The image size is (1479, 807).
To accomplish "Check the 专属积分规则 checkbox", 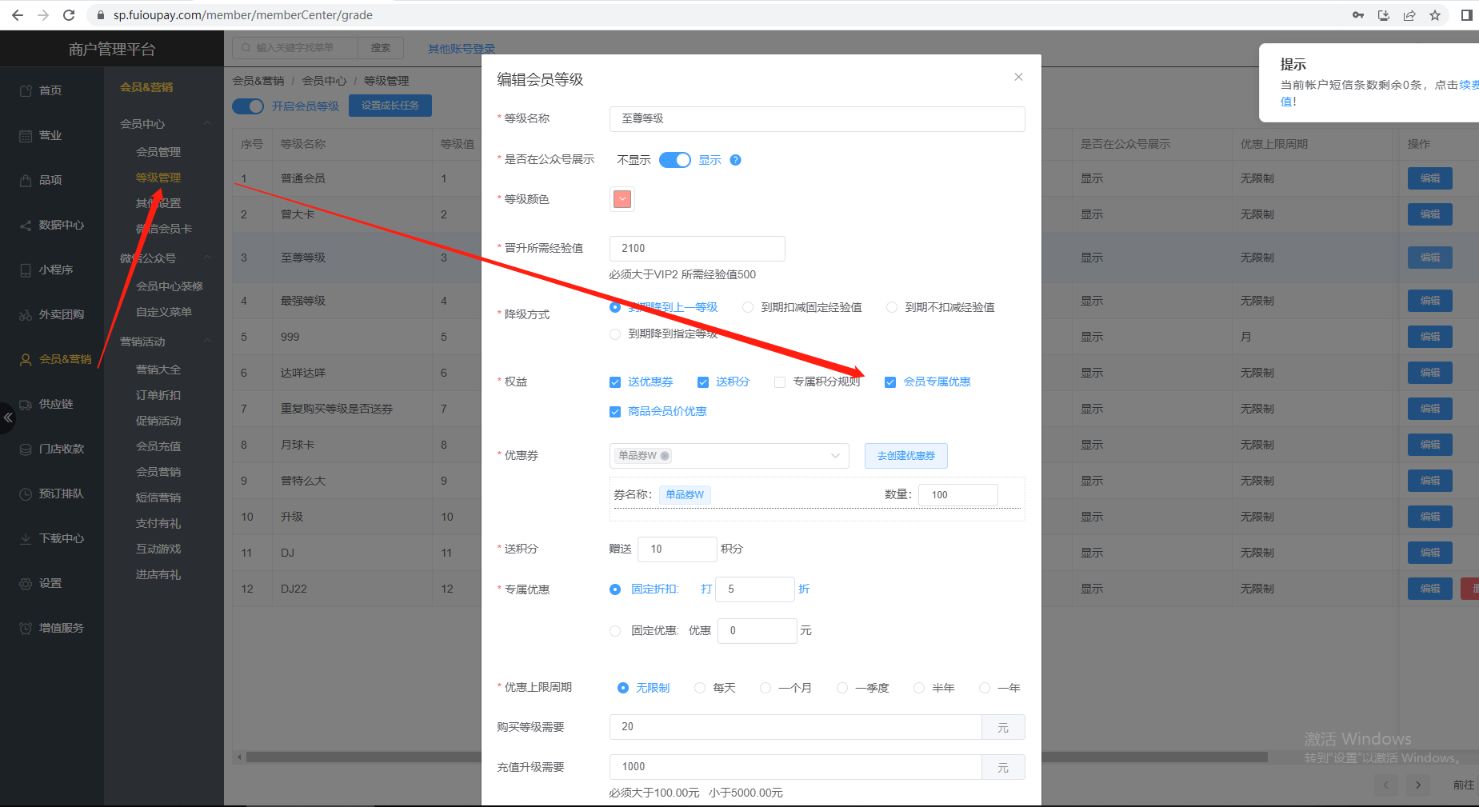I will pos(780,382).
